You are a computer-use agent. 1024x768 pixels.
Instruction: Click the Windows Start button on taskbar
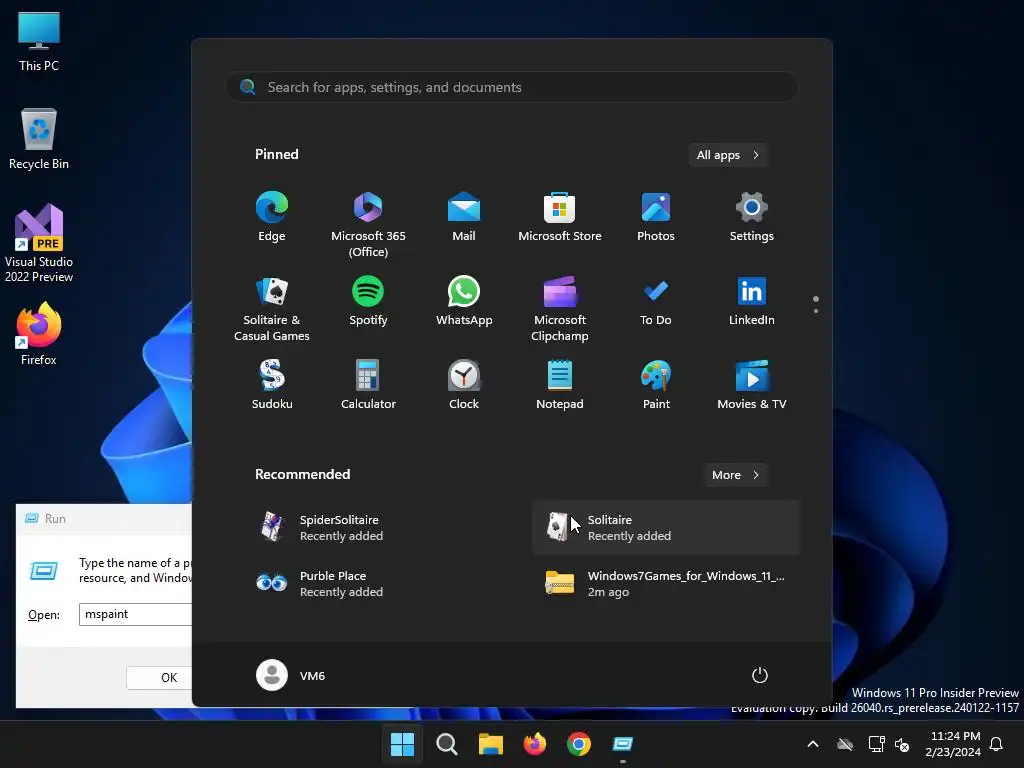(402, 744)
